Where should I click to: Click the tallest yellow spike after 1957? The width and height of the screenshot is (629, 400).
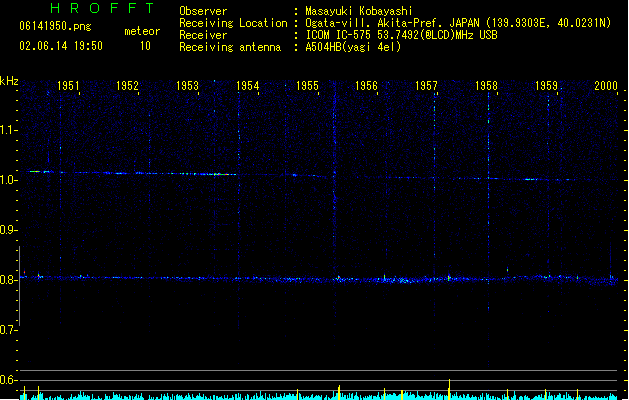pyautogui.click(x=449, y=389)
